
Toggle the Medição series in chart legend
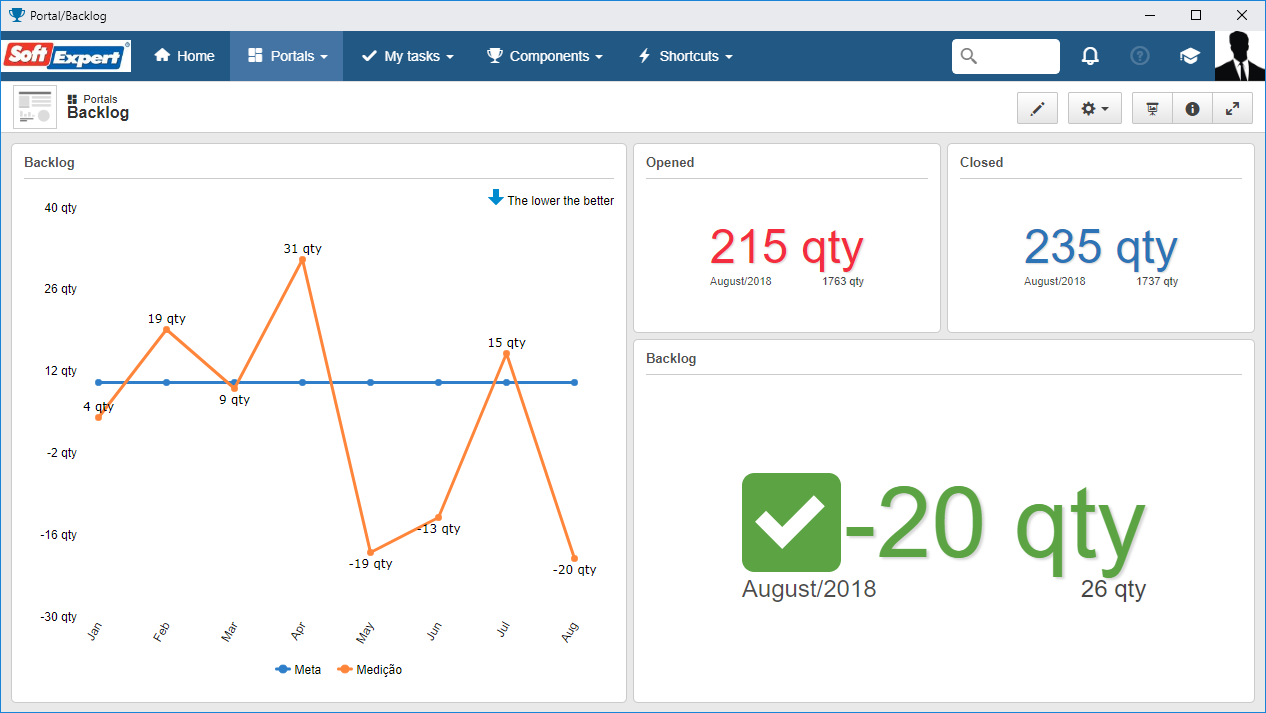[x=370, y=670]
